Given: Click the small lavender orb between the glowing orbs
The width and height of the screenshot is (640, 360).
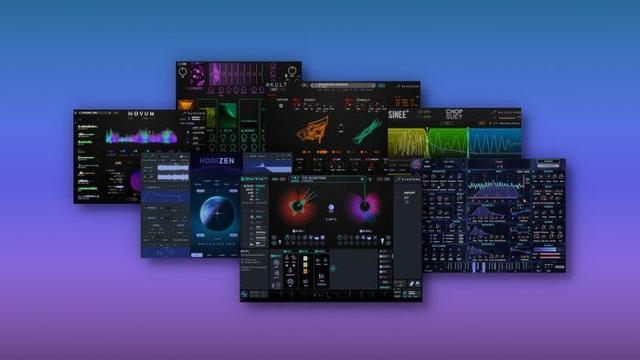Looking at the screenshot, I should coord(331,208).
